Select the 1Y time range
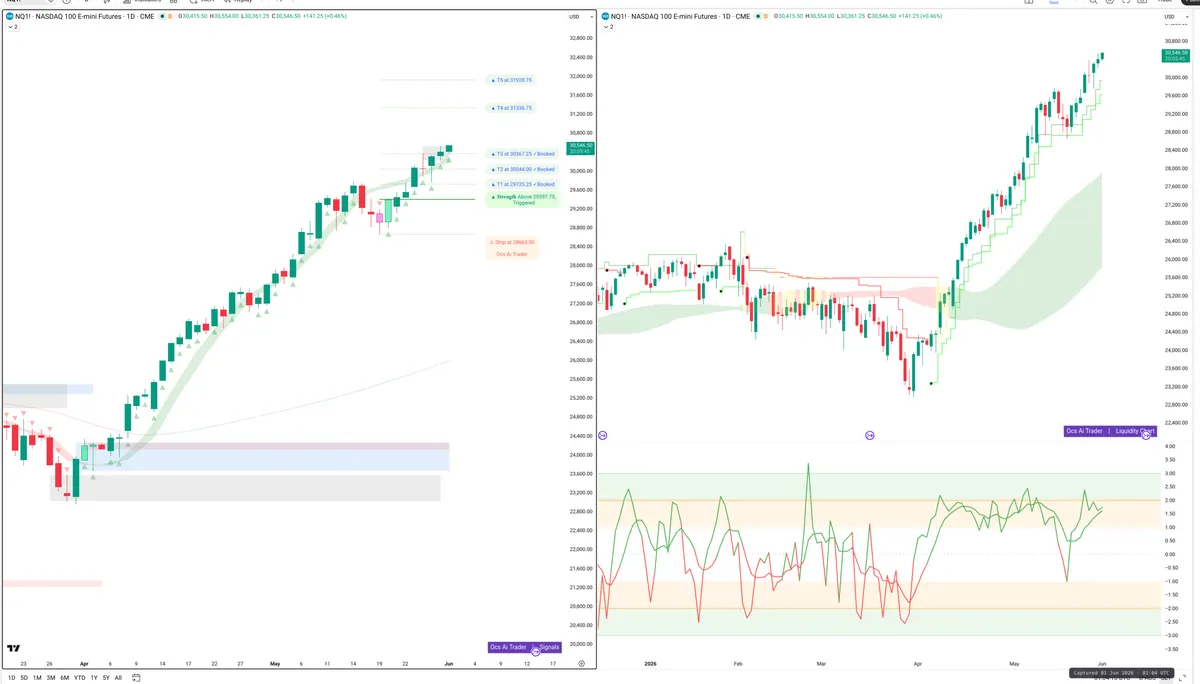1200x684 pixels. pos(94,678)
